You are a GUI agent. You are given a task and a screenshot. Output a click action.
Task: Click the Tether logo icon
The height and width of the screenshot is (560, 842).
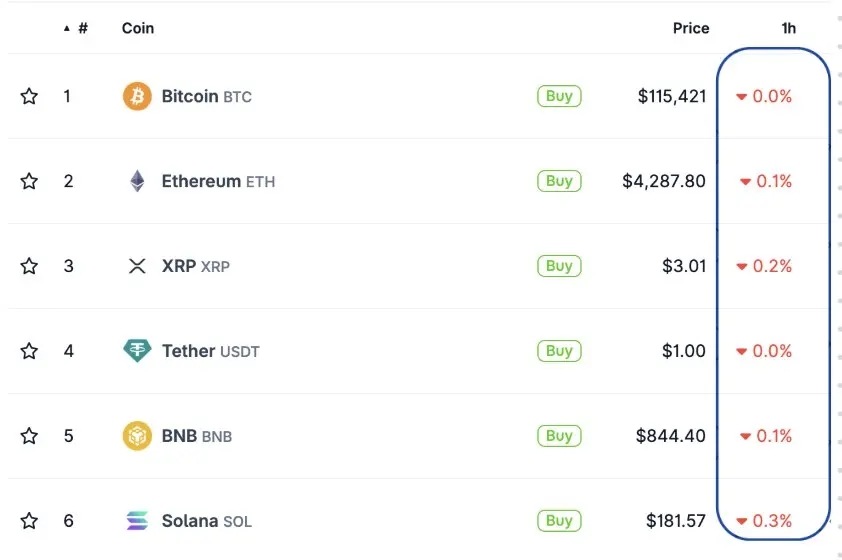[x=137, y=351]
